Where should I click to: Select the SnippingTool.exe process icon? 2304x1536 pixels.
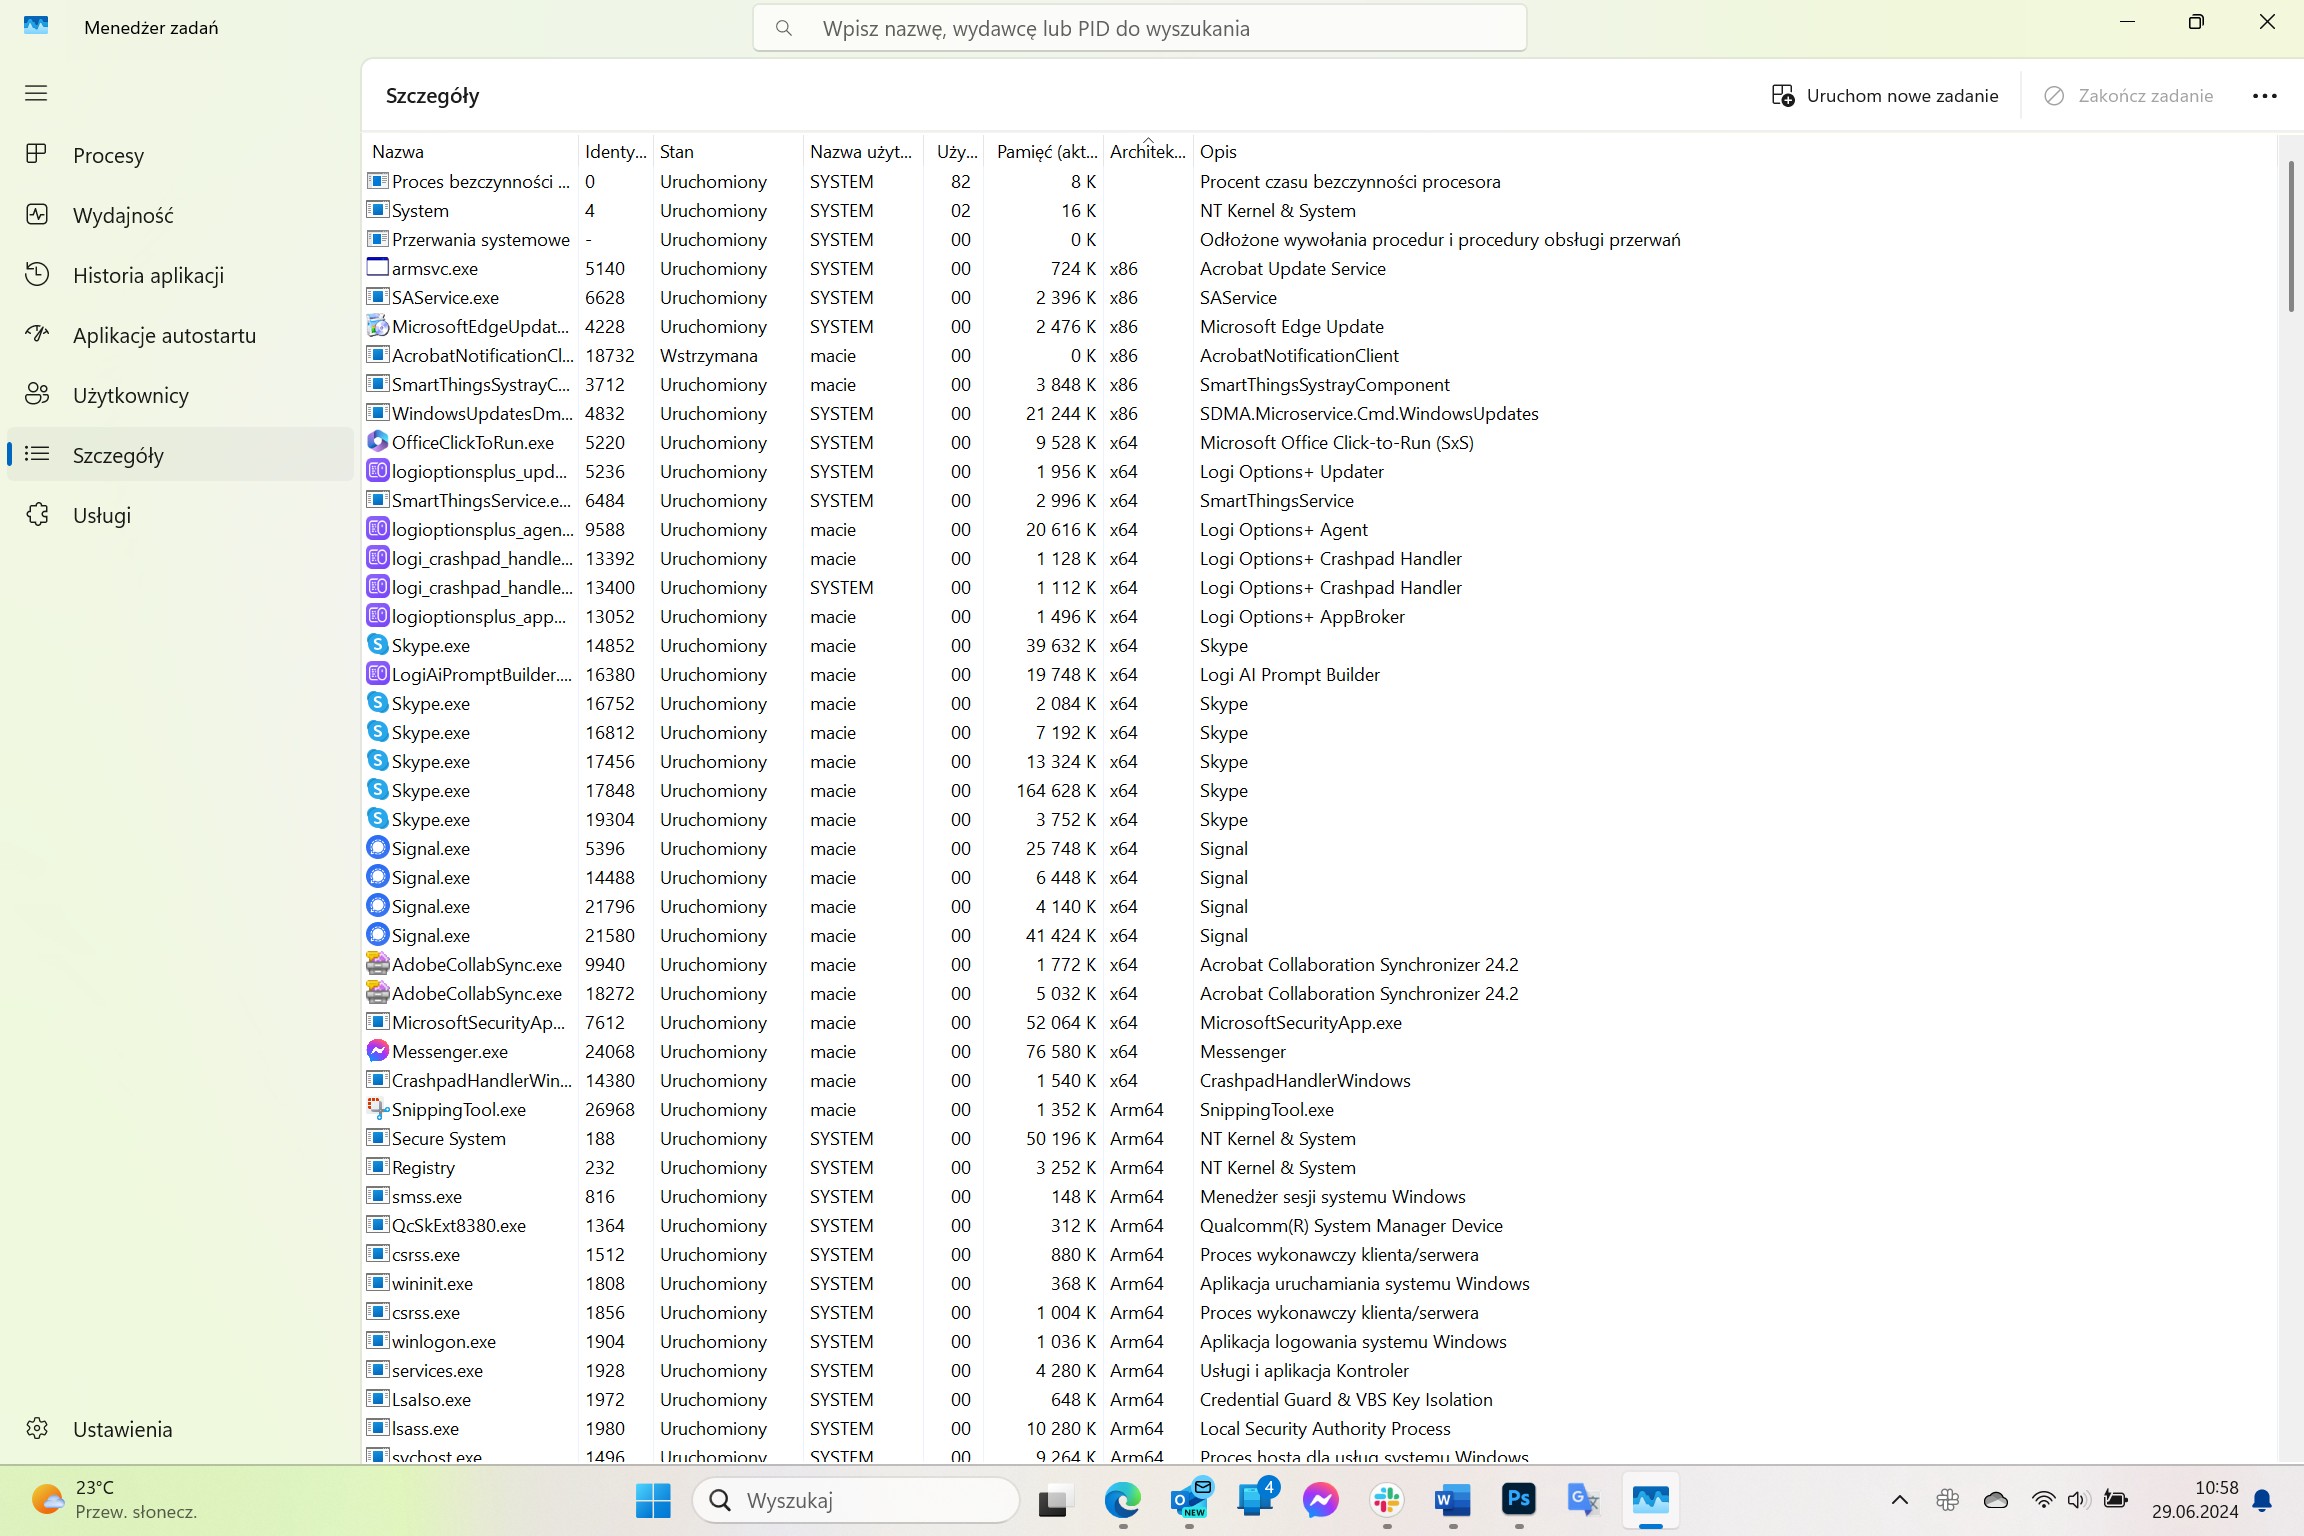click(377, 1109)
